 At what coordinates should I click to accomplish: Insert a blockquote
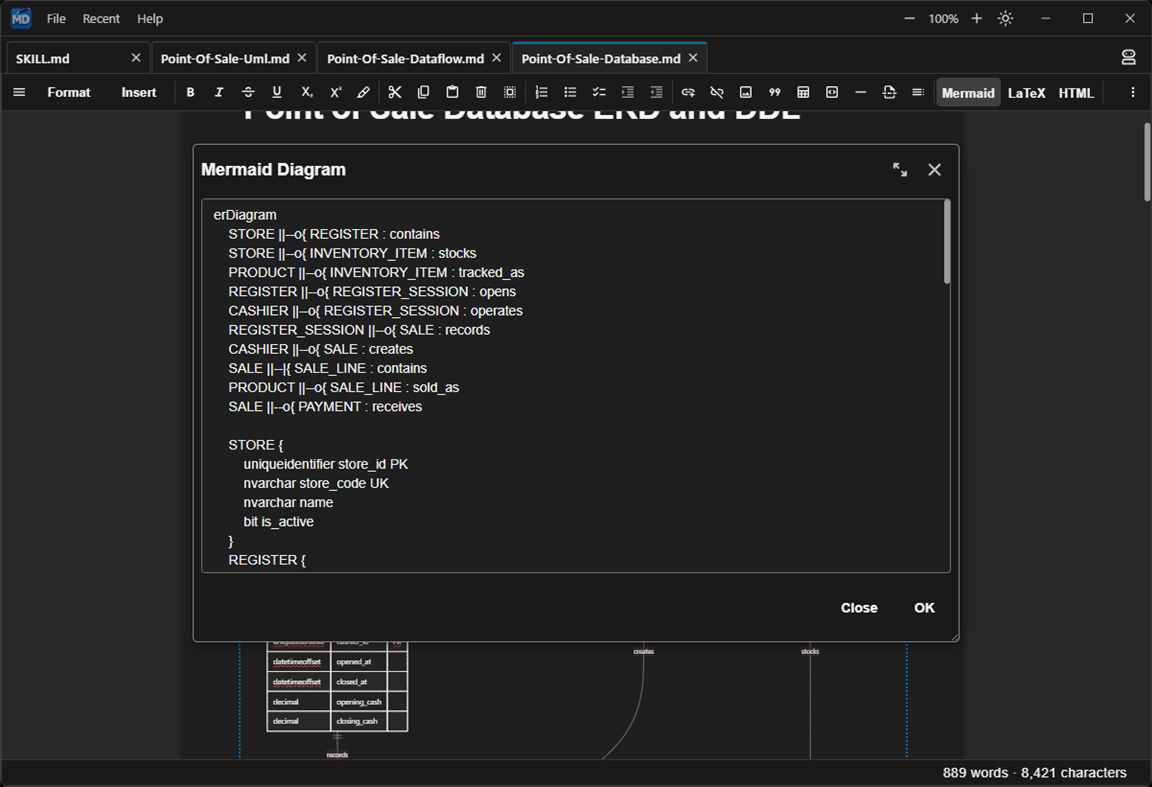[774, 93]
